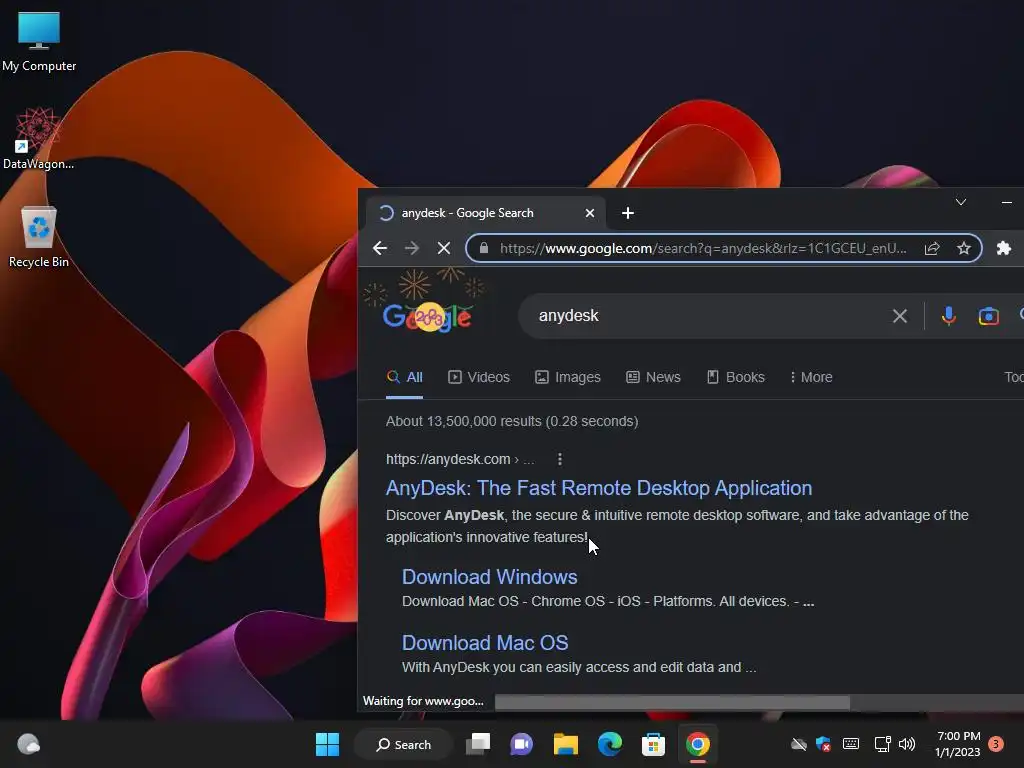Screen dimensions: 1024x768
Task: Open options for anydesk.com result
Action: click(x=560, y=459)
